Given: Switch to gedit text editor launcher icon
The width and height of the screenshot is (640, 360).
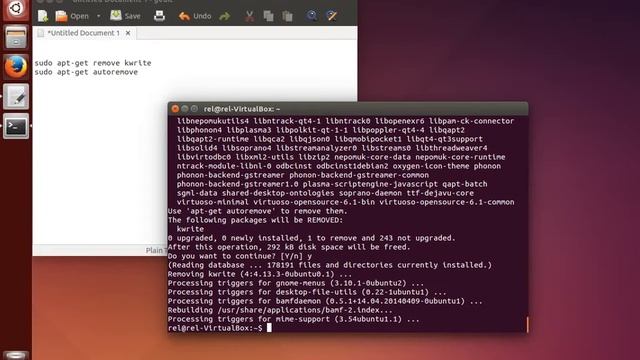Looking at the screenshot, I should (x=16, y=97).
